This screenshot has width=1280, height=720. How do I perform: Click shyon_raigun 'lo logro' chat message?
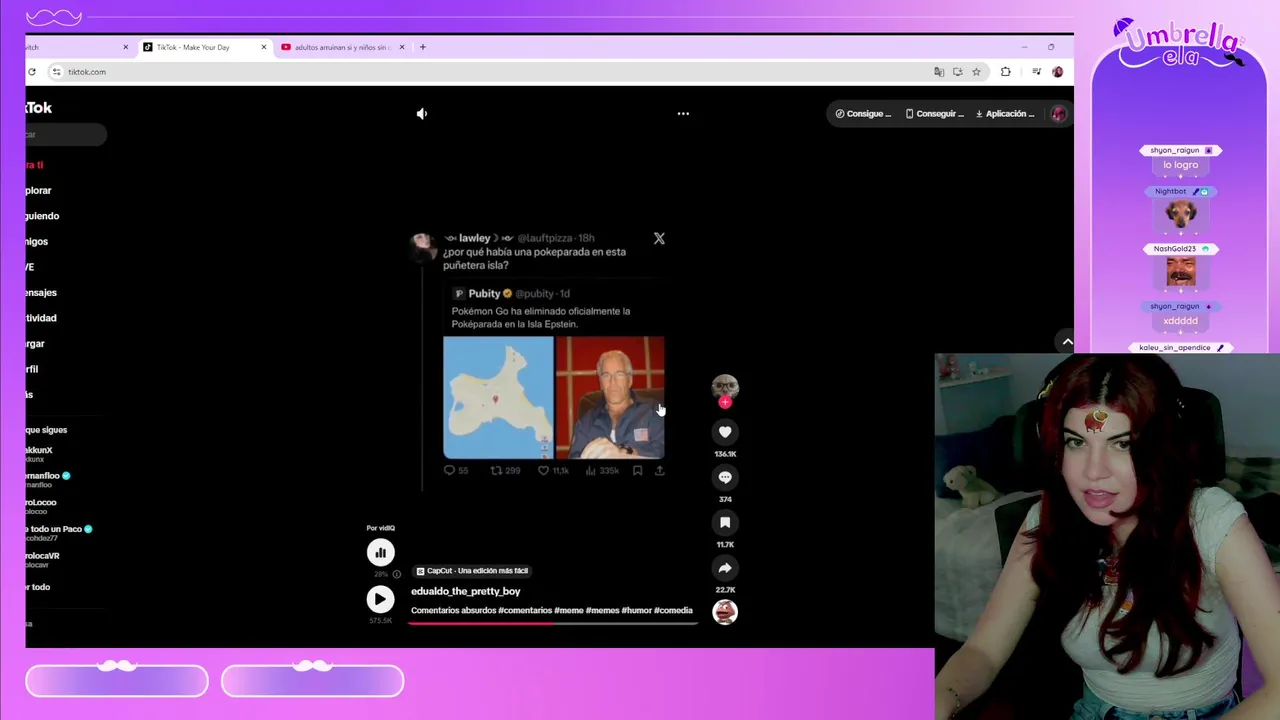[x=1180, y=165]
